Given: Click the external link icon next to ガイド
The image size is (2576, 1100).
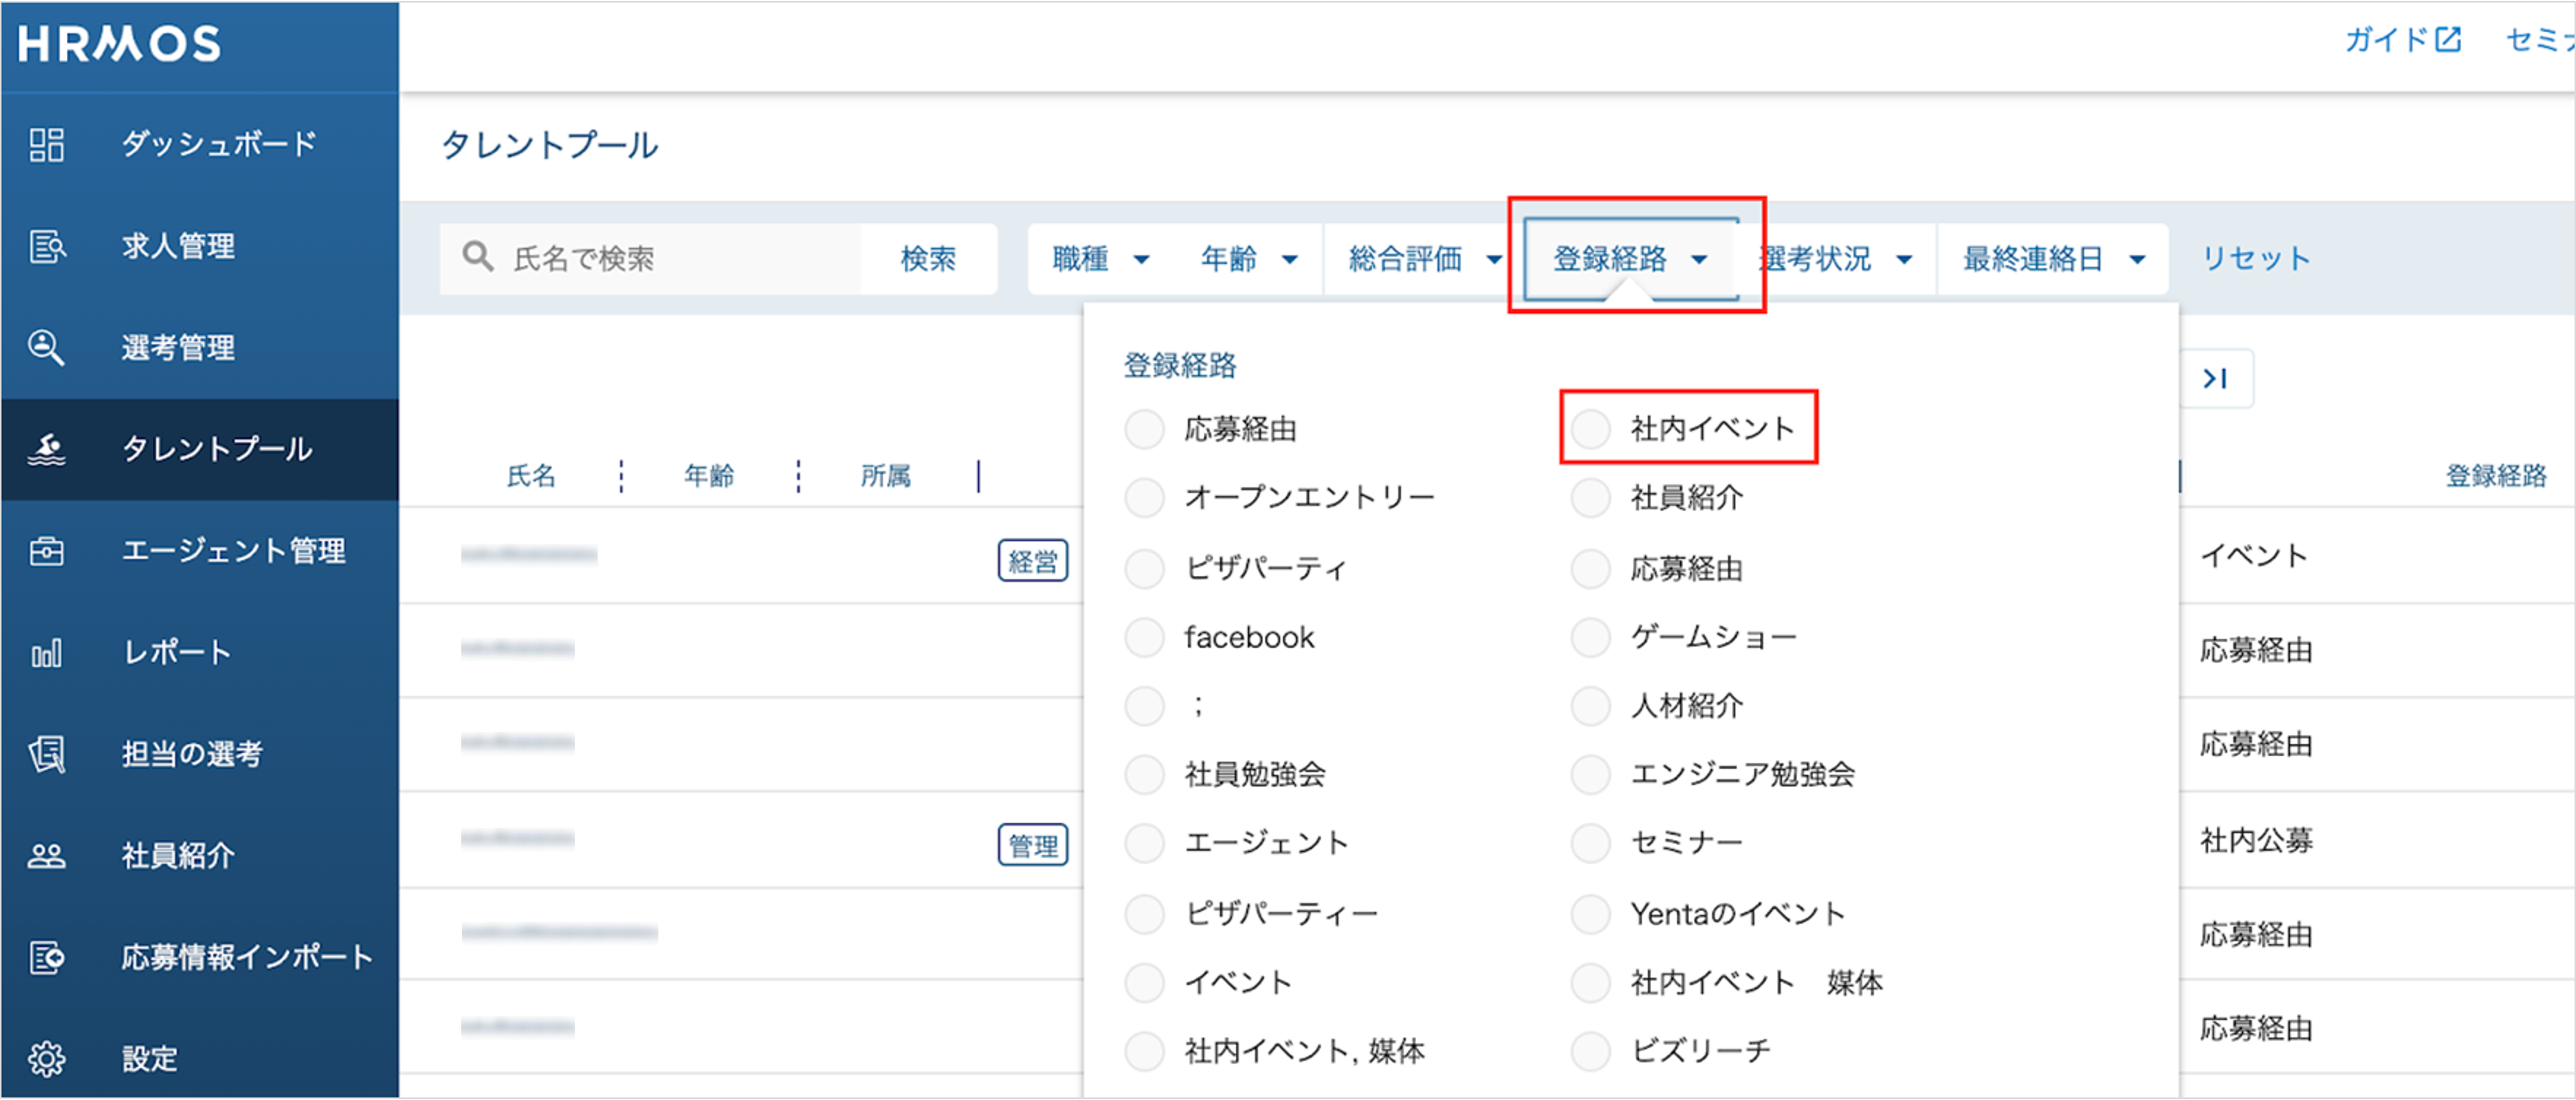Looking at the screenshot, I should point(2447,40).
